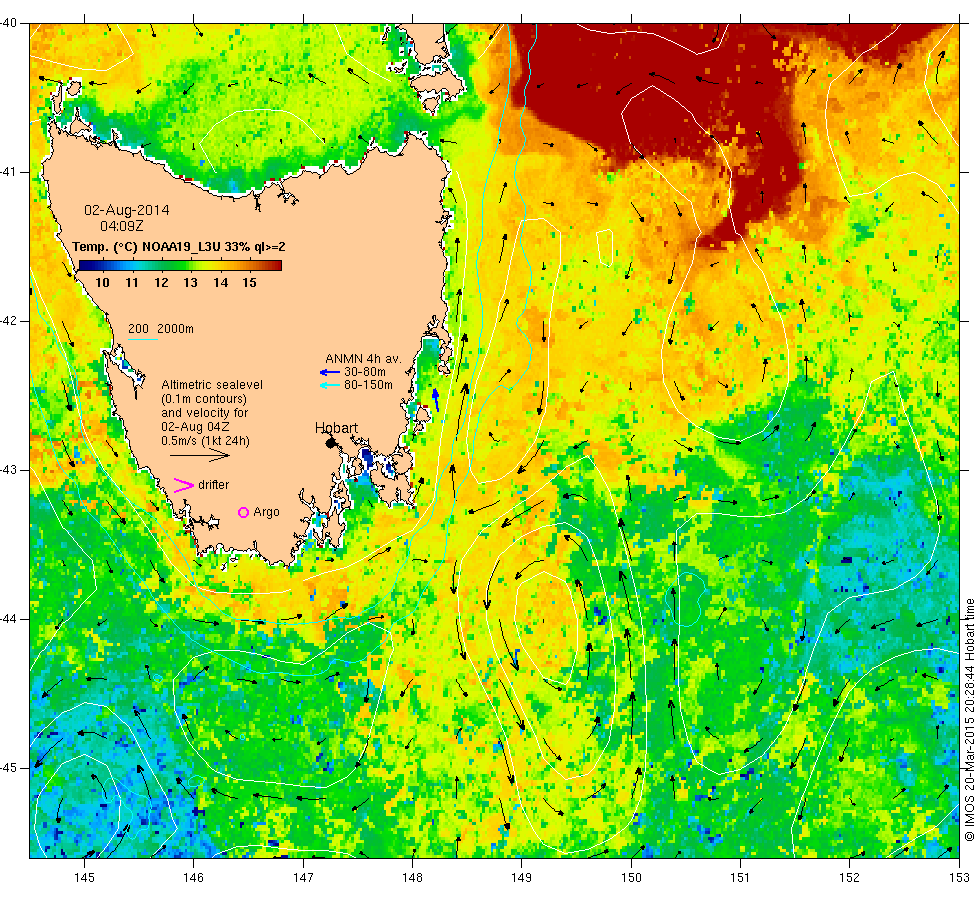Viewport: 980px width, 900px height.
Task: Click the '0.5m/s (1kt 24h)' legend text
Action: click(x=205, y=441)
